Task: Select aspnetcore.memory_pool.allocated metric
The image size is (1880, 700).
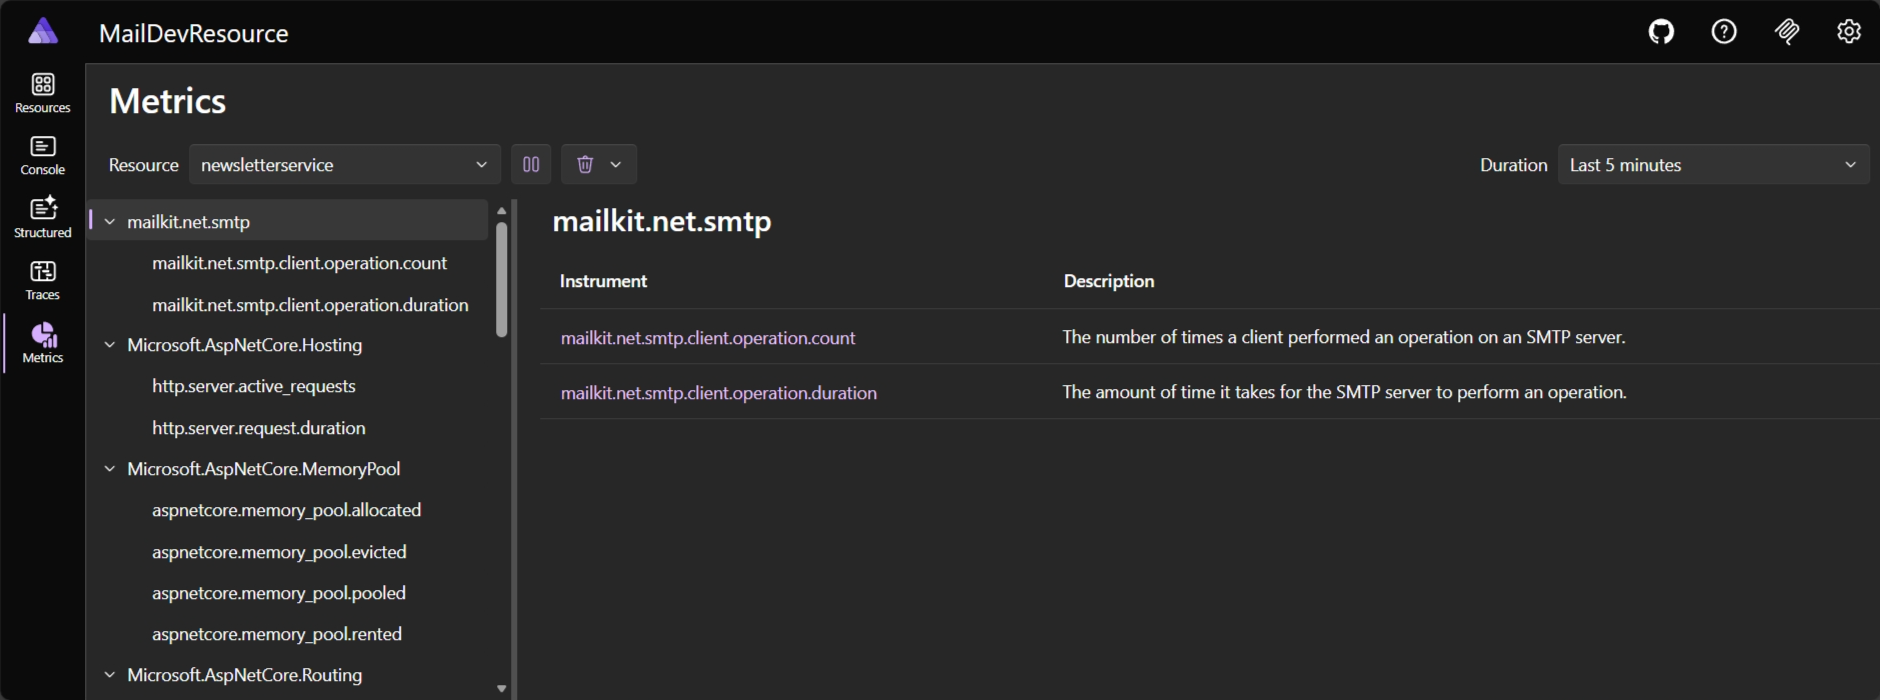Action: [x=287, y=510]
